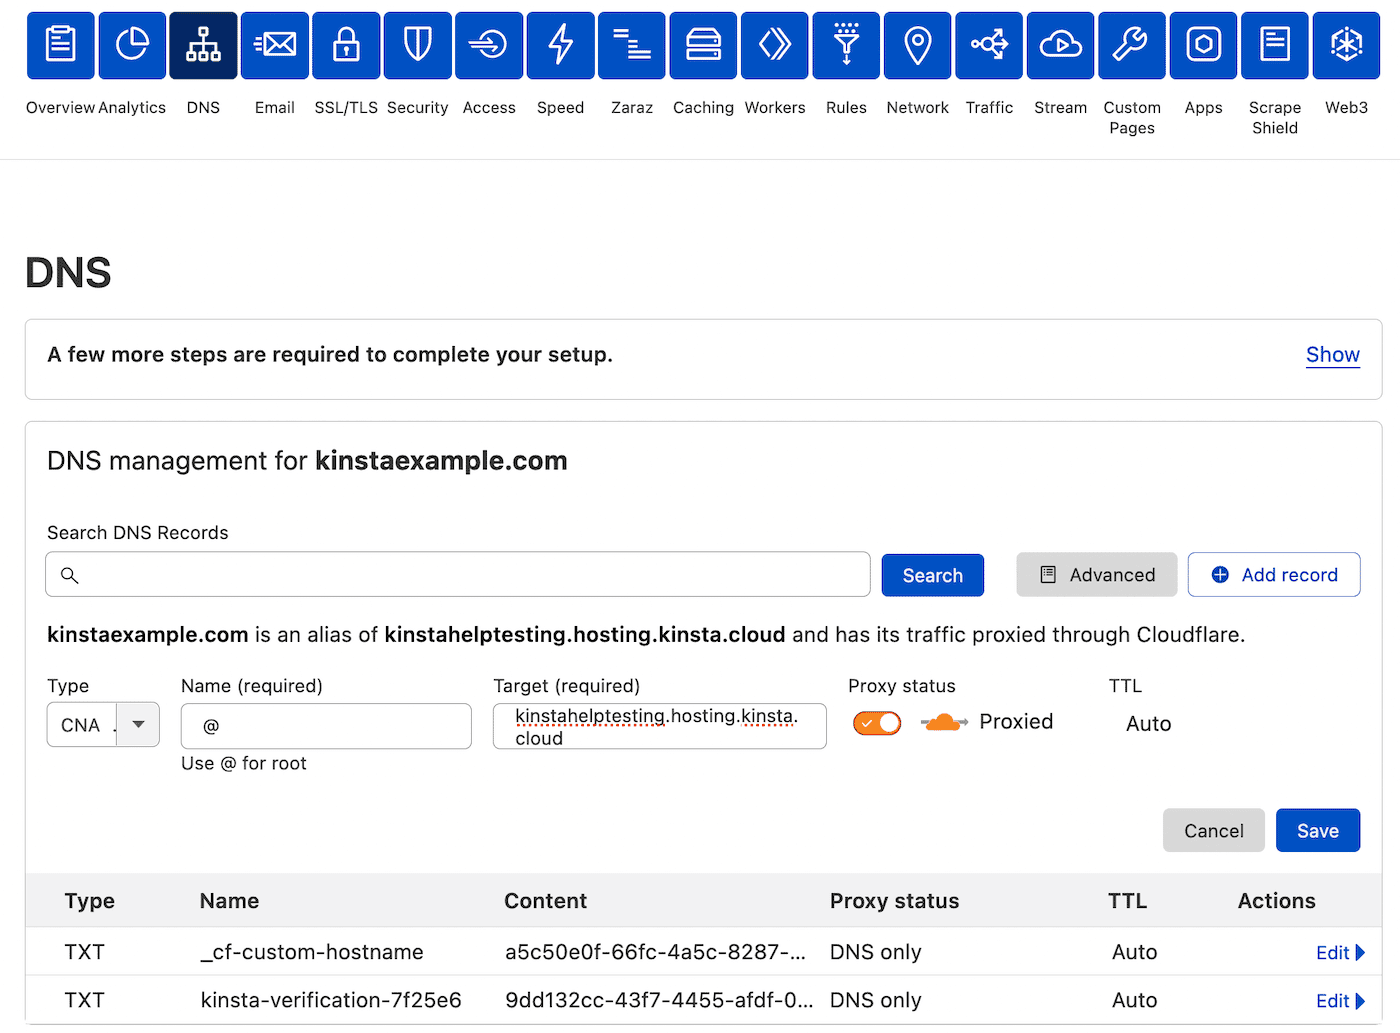Screen dimensions: 1400x1033
Task: Expand Edit for kinsta-verification-7f25e6 record
Action: click(x=1340, y=1001)
